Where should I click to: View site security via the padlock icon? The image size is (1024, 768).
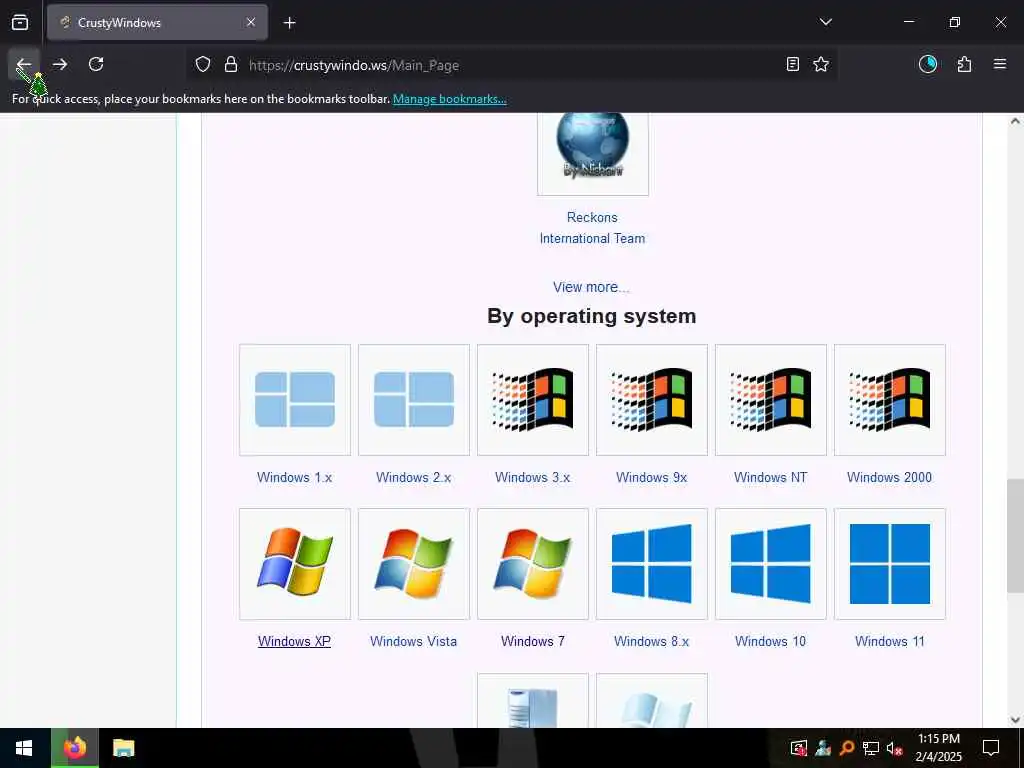(231, 65)
